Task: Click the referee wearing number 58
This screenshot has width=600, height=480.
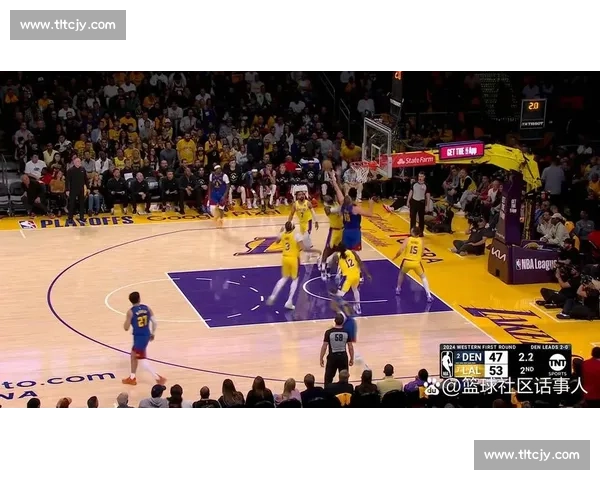Action: [x=337, y=346]
